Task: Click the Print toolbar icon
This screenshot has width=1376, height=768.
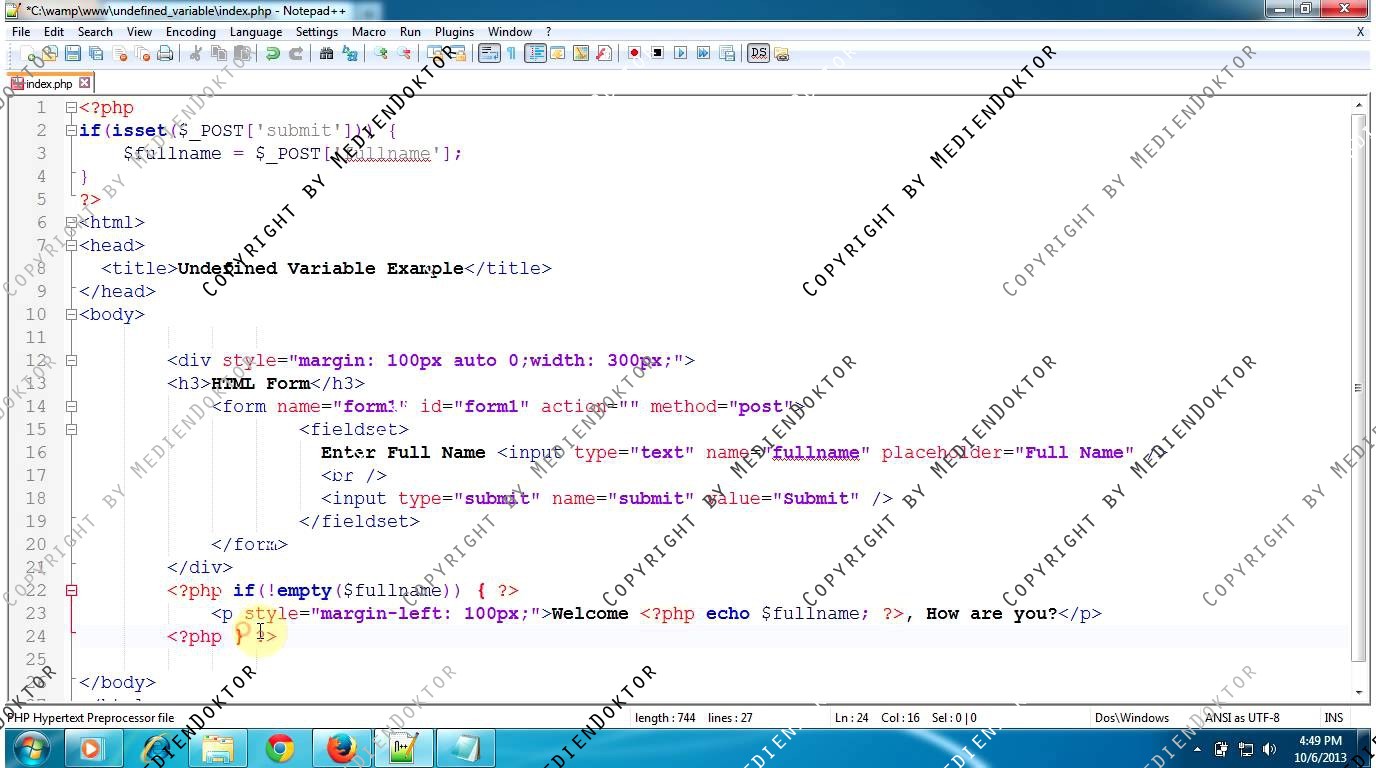Action: [x=165, y=54]
